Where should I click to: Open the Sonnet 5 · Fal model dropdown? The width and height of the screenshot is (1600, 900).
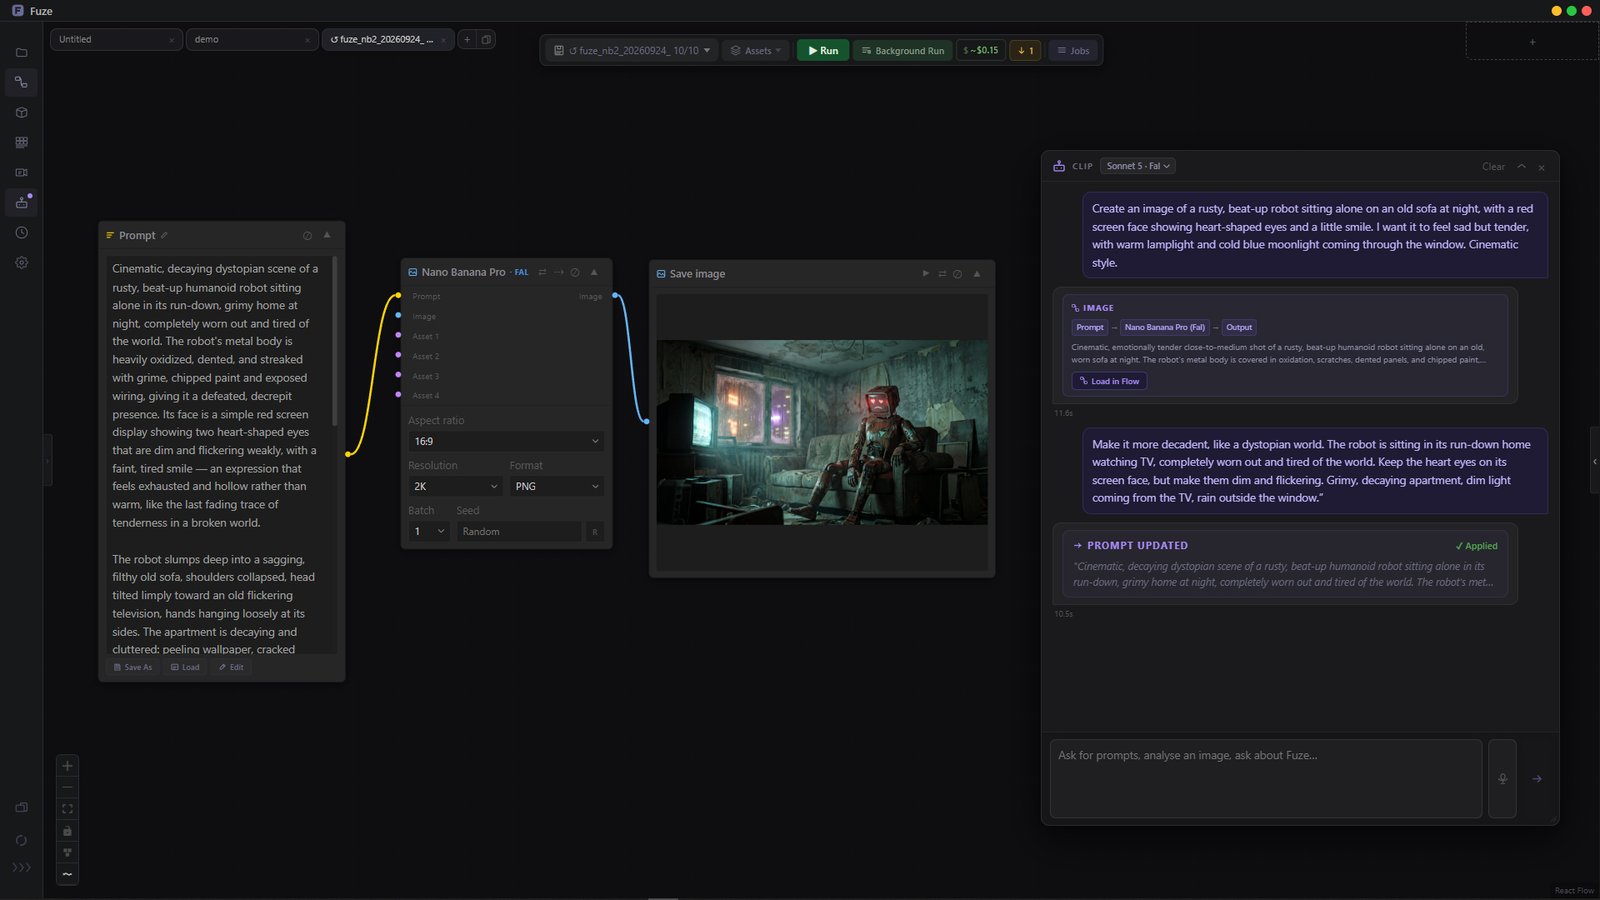tap(1137, 166)
